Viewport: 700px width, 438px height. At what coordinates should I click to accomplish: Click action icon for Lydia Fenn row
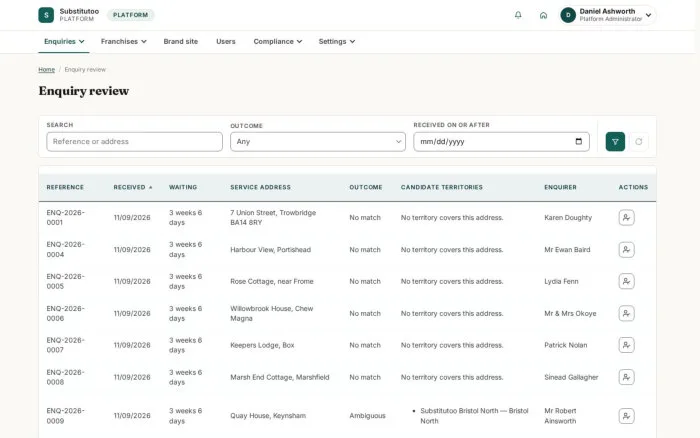[x=626, y=281]
